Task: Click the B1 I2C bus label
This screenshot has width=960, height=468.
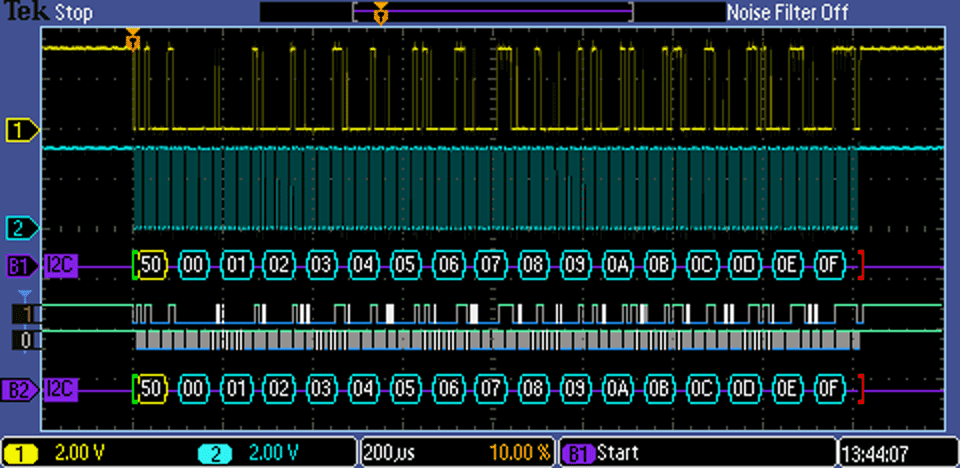Action: tap(61, 266)
